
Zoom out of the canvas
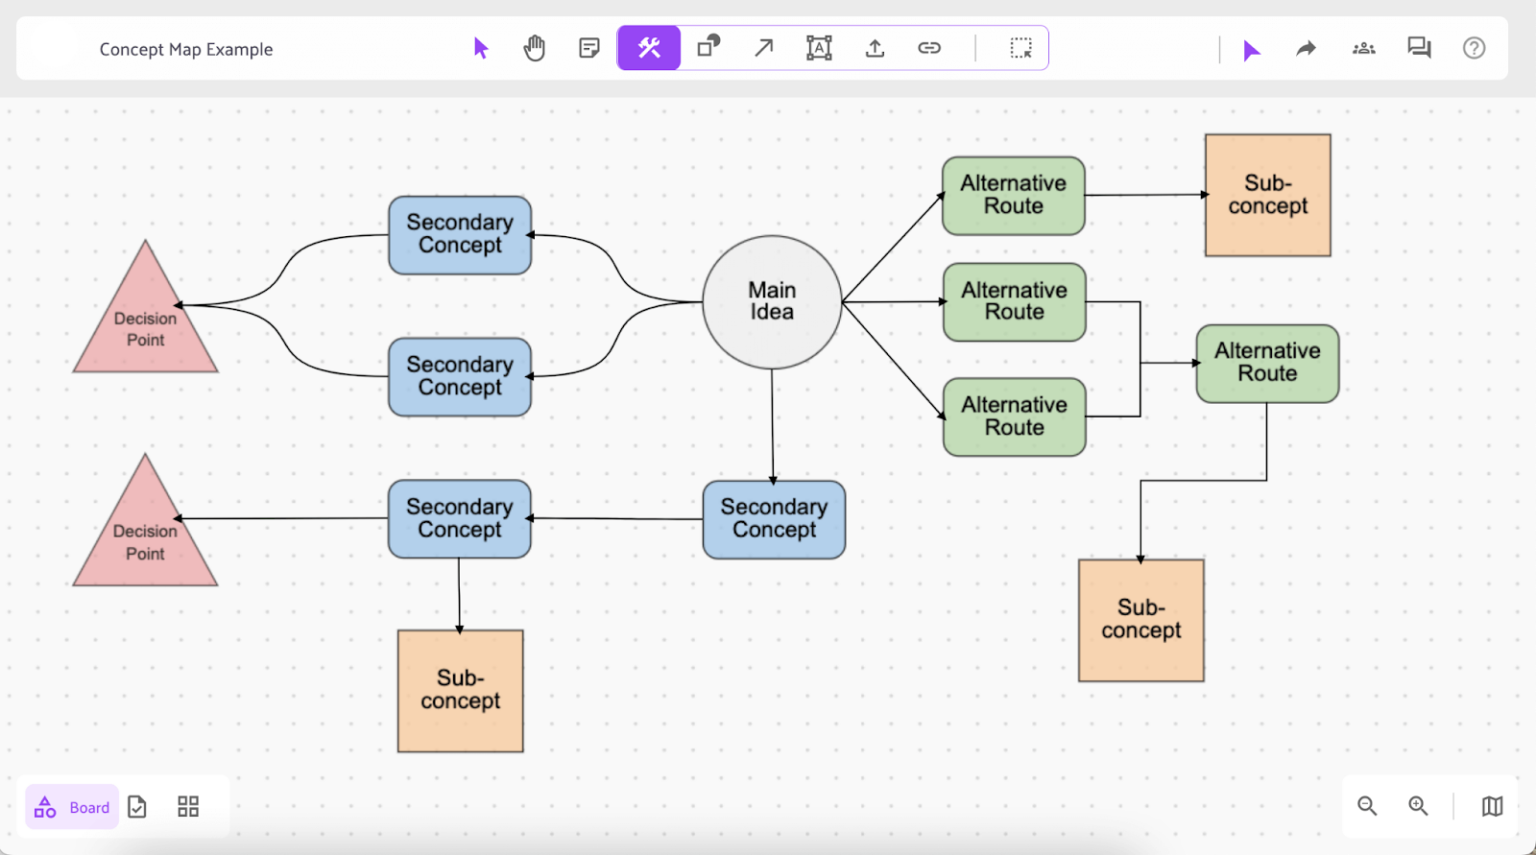tap(1367, 806)
